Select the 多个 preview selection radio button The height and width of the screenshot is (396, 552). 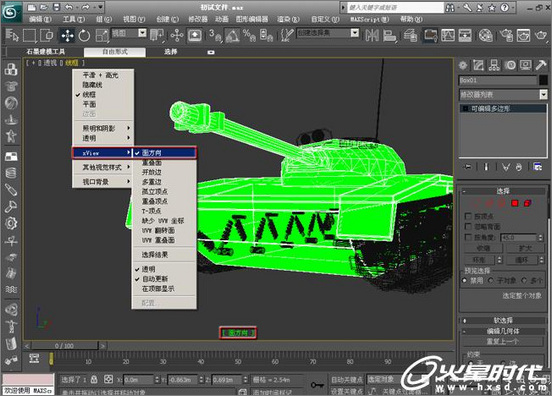click(525, 281)
